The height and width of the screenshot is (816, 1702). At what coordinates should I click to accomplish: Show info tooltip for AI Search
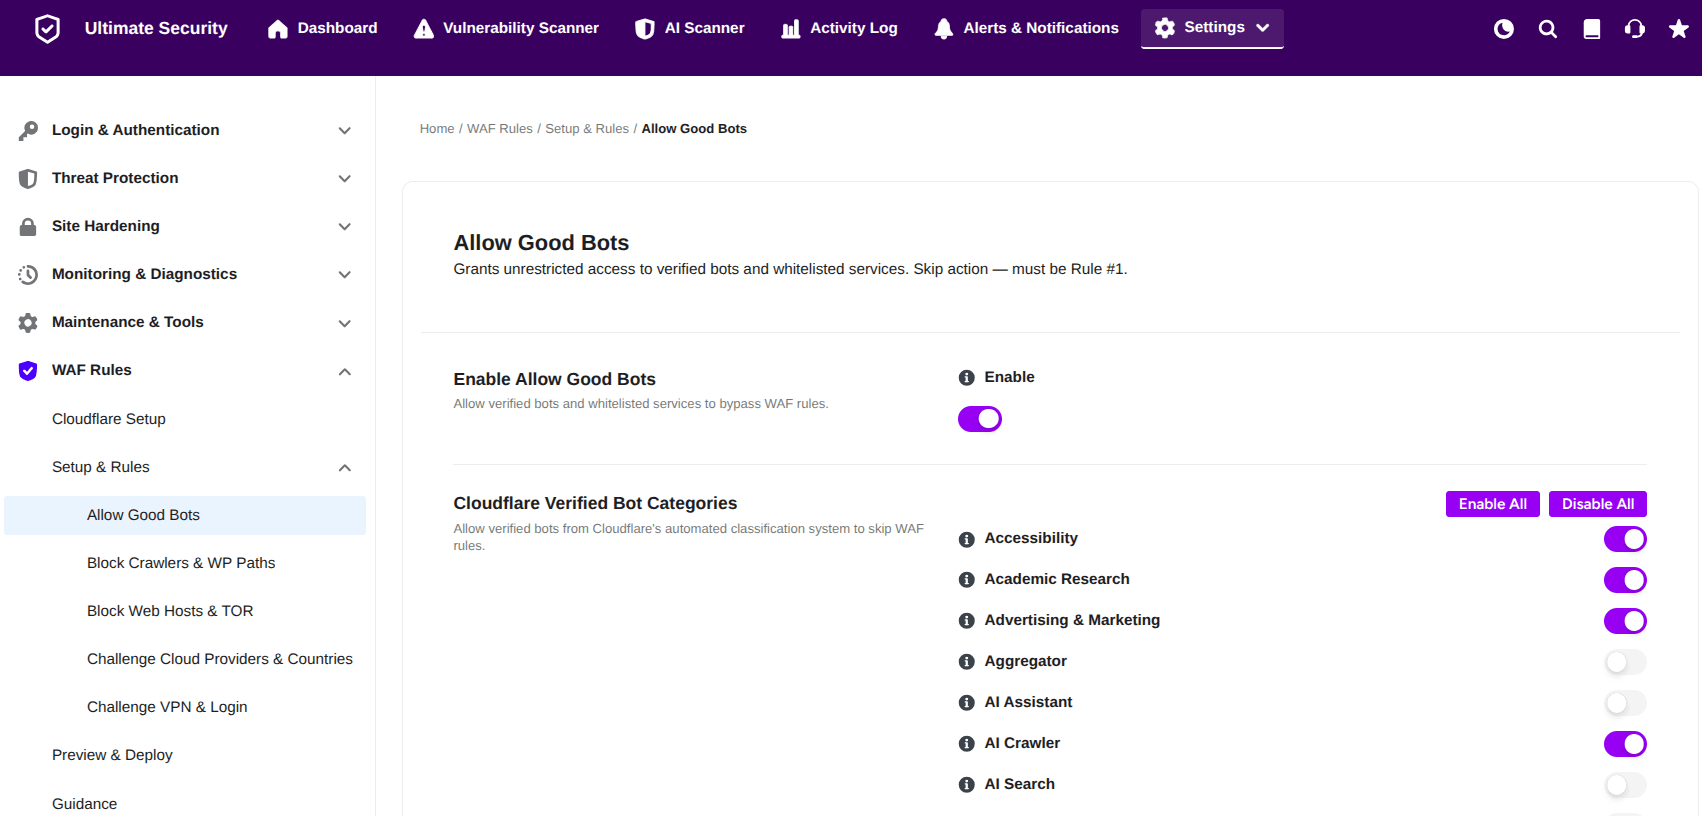point(967,785)
